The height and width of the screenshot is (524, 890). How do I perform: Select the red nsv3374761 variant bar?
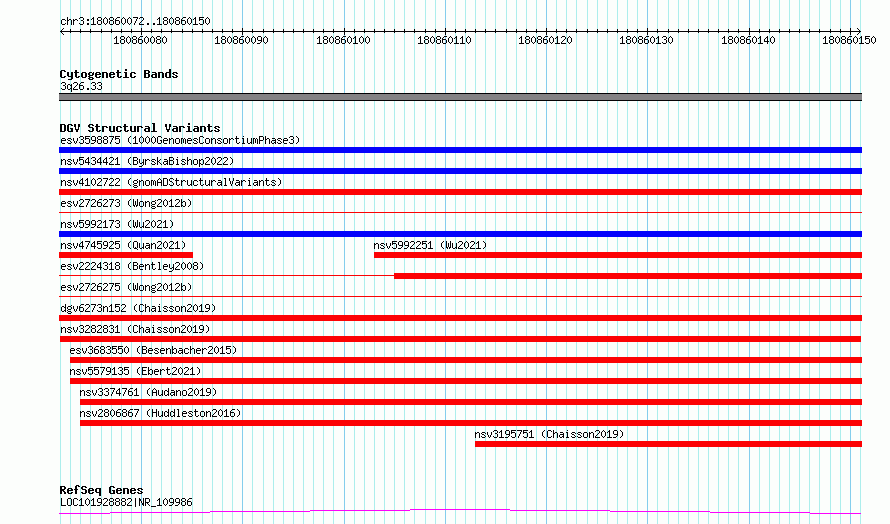[471, 402]
